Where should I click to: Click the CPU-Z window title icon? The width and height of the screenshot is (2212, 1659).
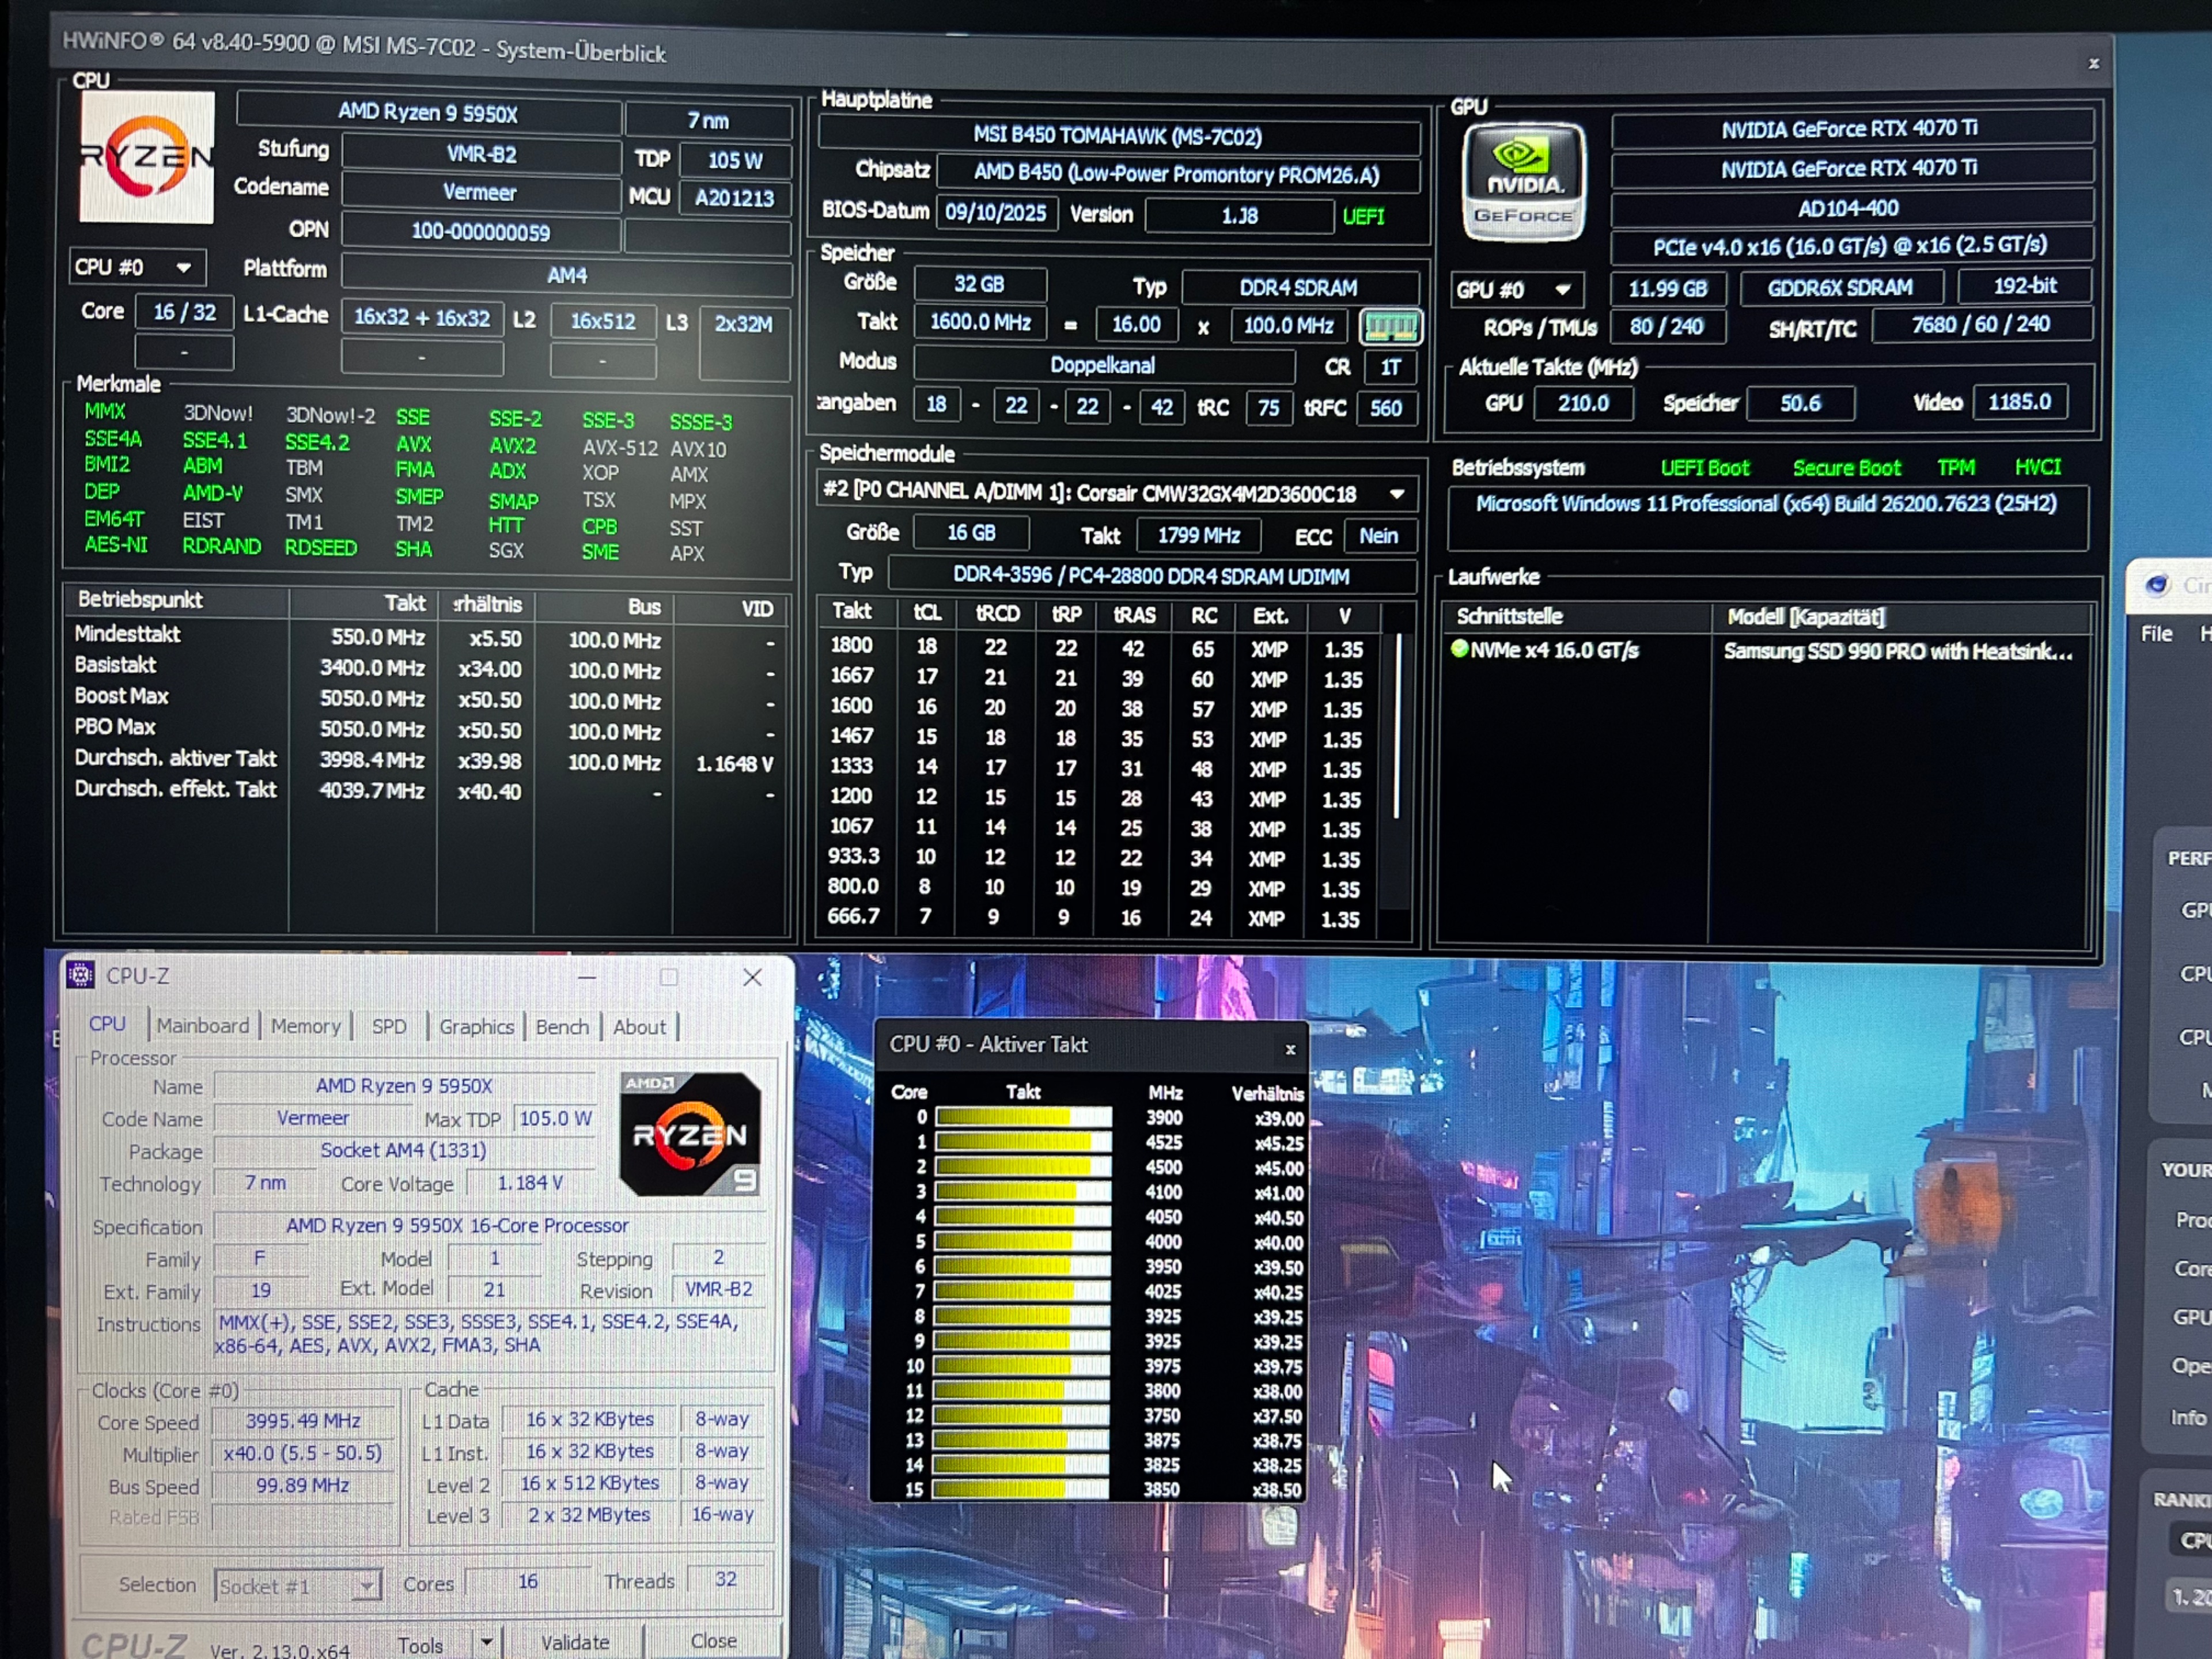pos(80,975)
